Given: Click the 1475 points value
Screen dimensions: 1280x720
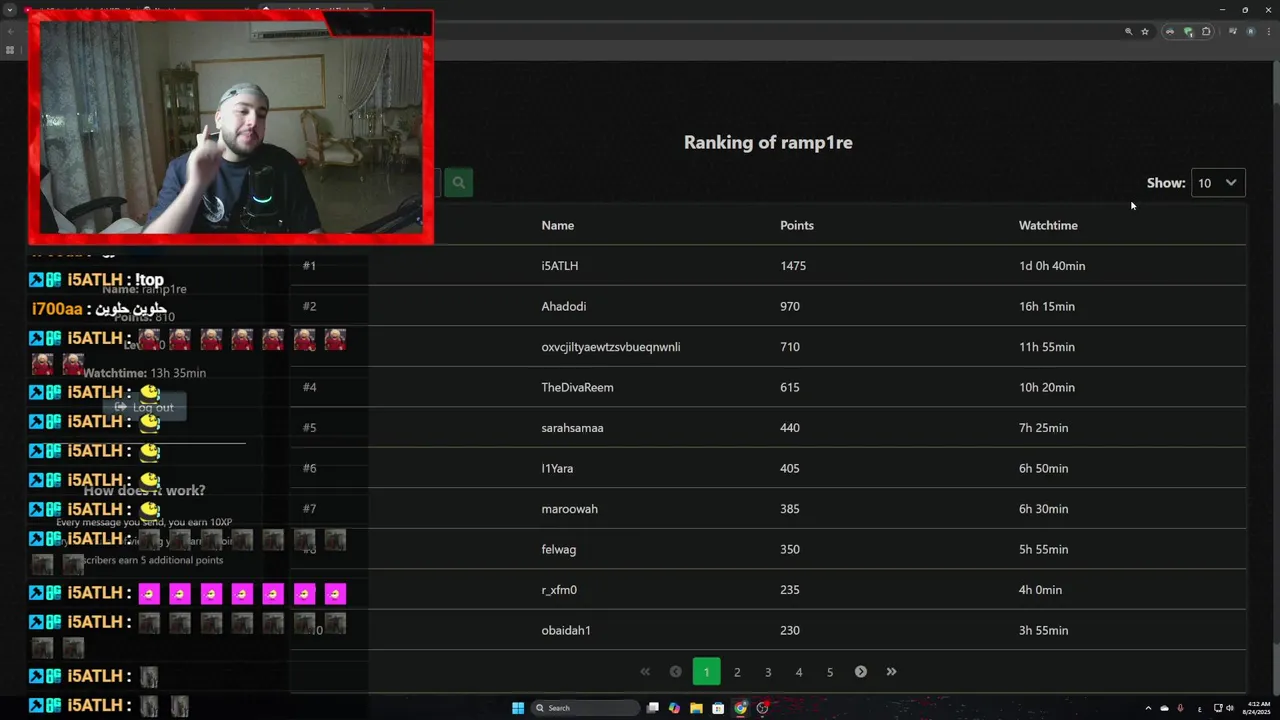Looking at the screenshot, I should click(793, 266).
